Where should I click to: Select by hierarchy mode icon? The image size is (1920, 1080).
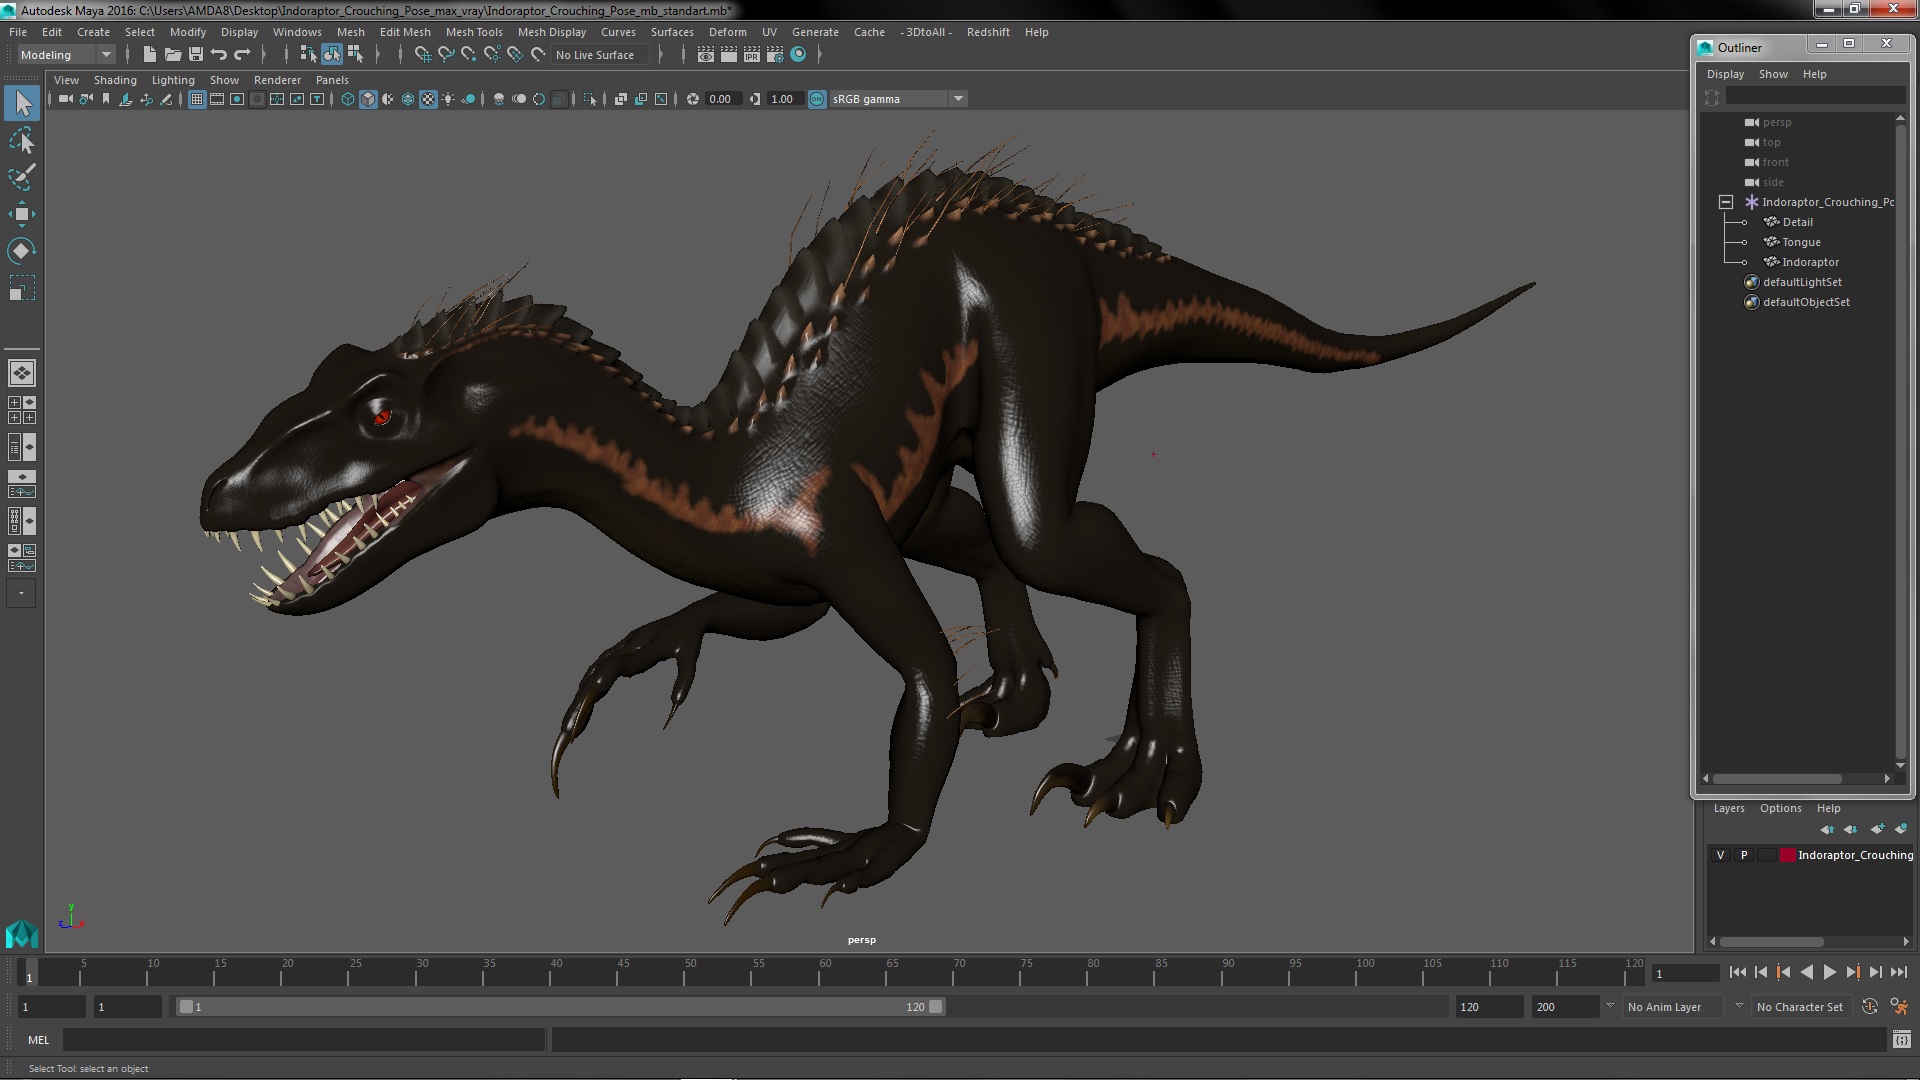click(x=308, y=55)
